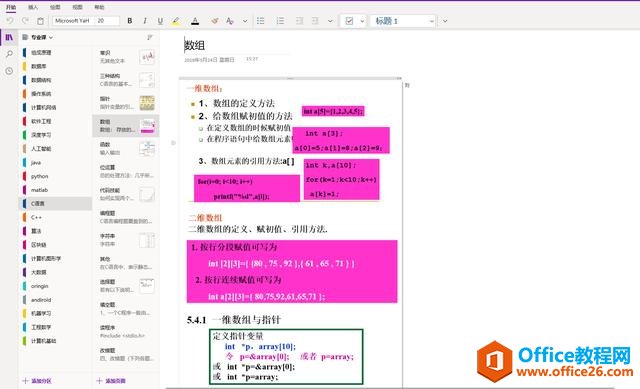Screen dimensions: 640x389
Task: Open the 改错题 page
Action: 126,354
